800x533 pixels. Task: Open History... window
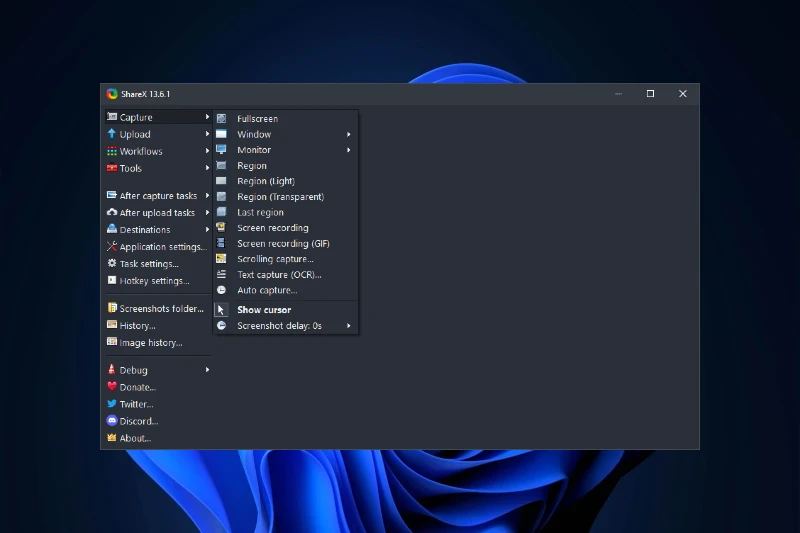[157, 325]
